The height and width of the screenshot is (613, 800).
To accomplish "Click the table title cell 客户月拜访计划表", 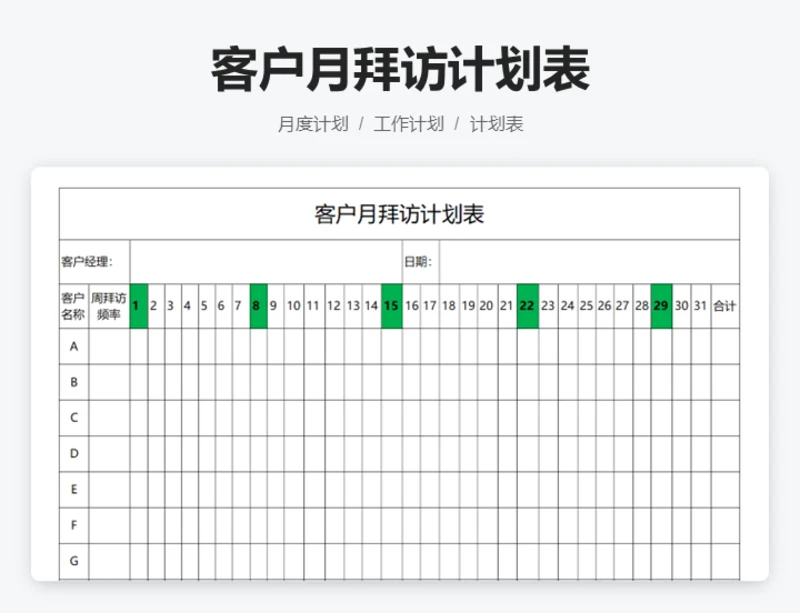I will pyautogui.click(x=399, y=214).
